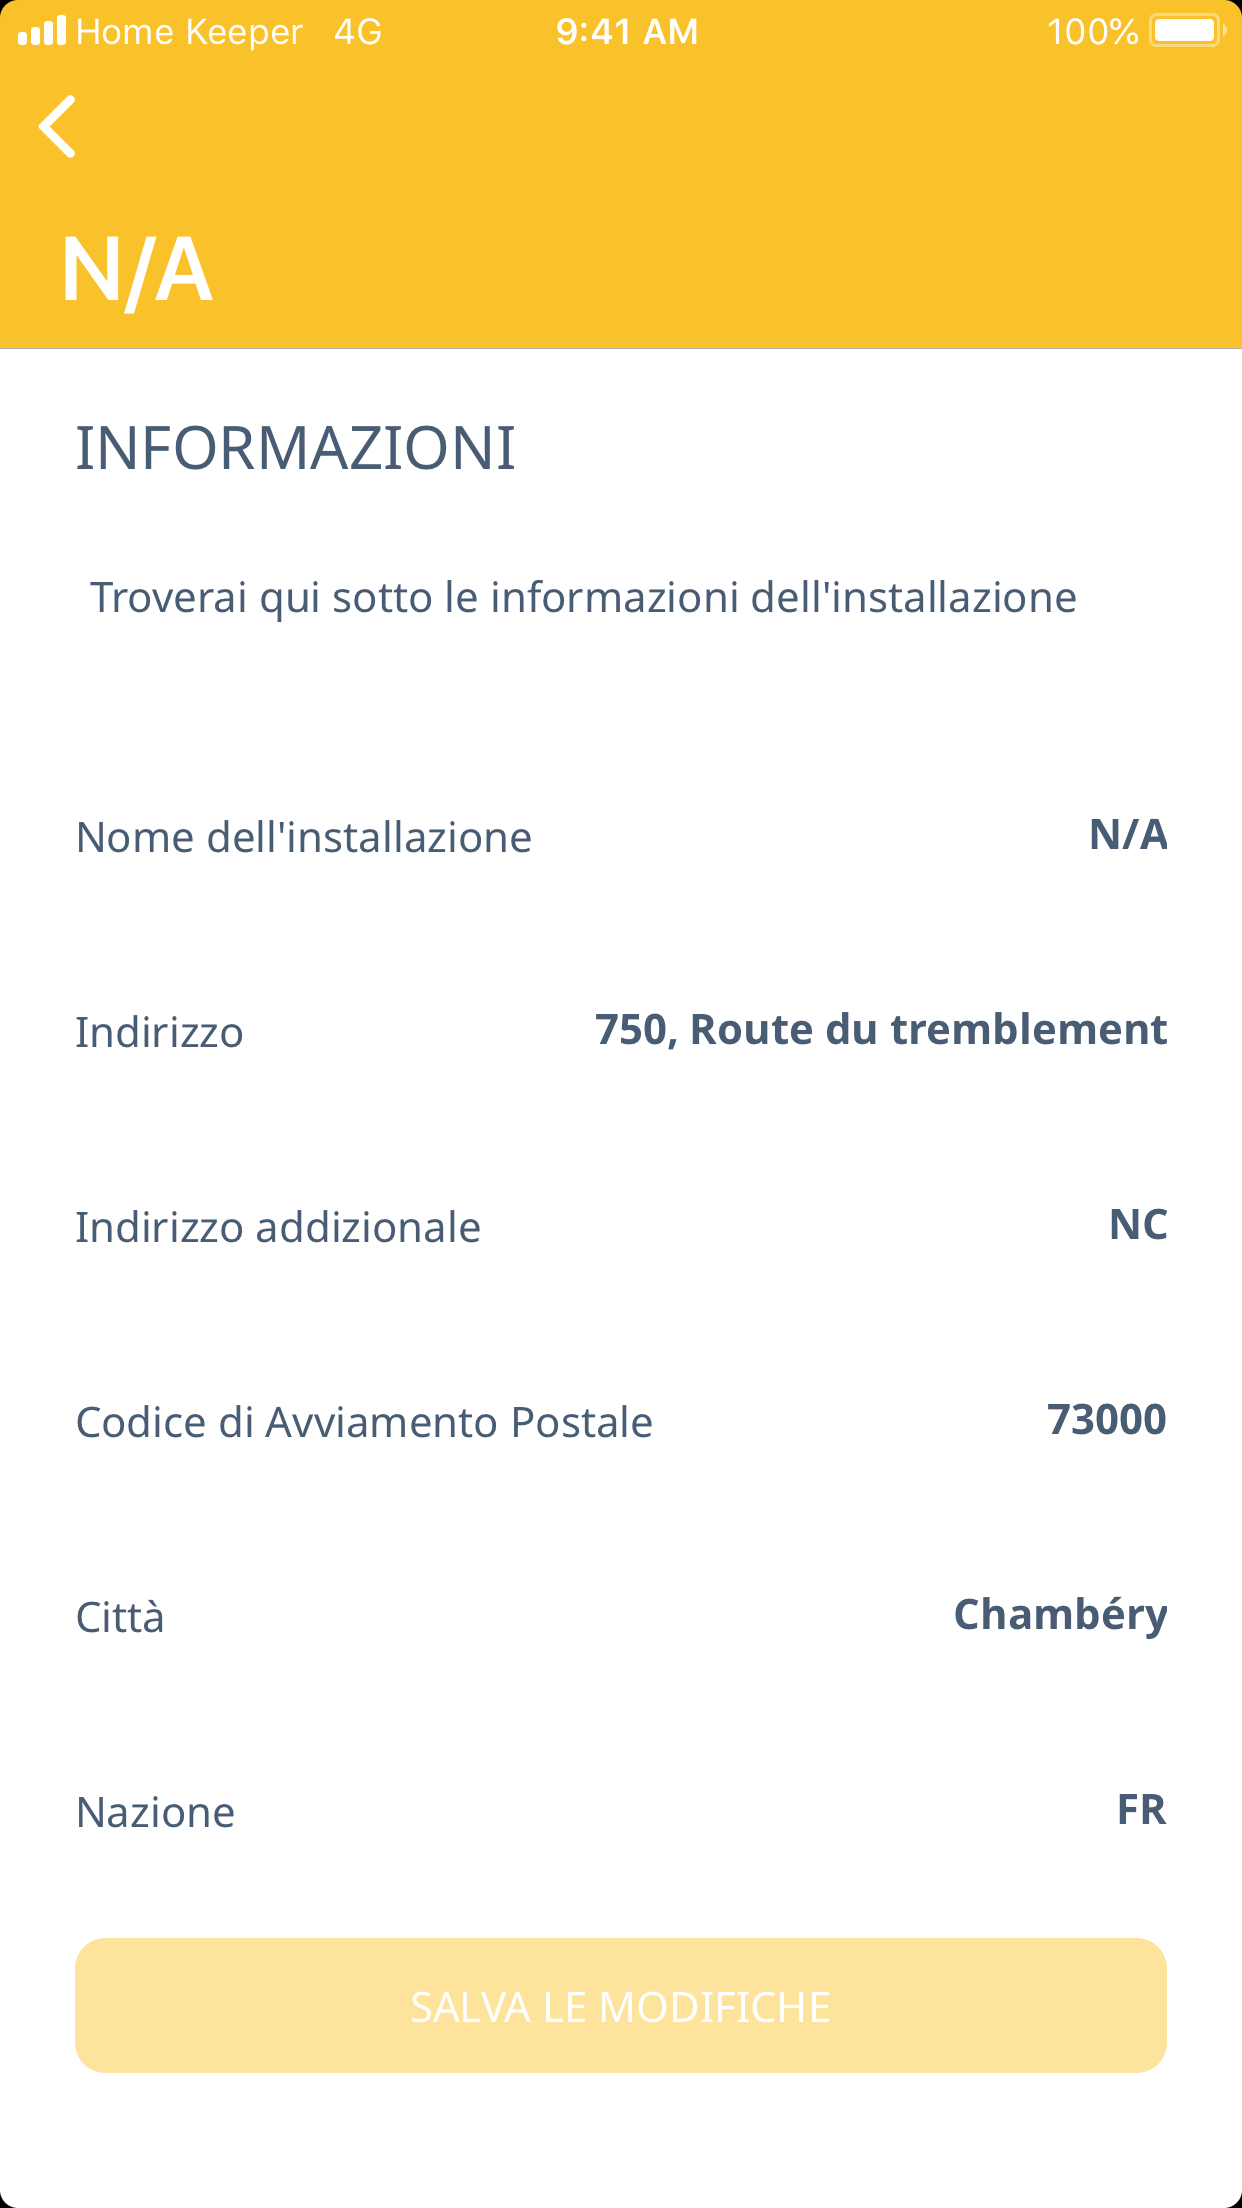Tap the Troverai qui sotto description text
The width and height of the screenshot is (1242, 2208).
[583, 598]
